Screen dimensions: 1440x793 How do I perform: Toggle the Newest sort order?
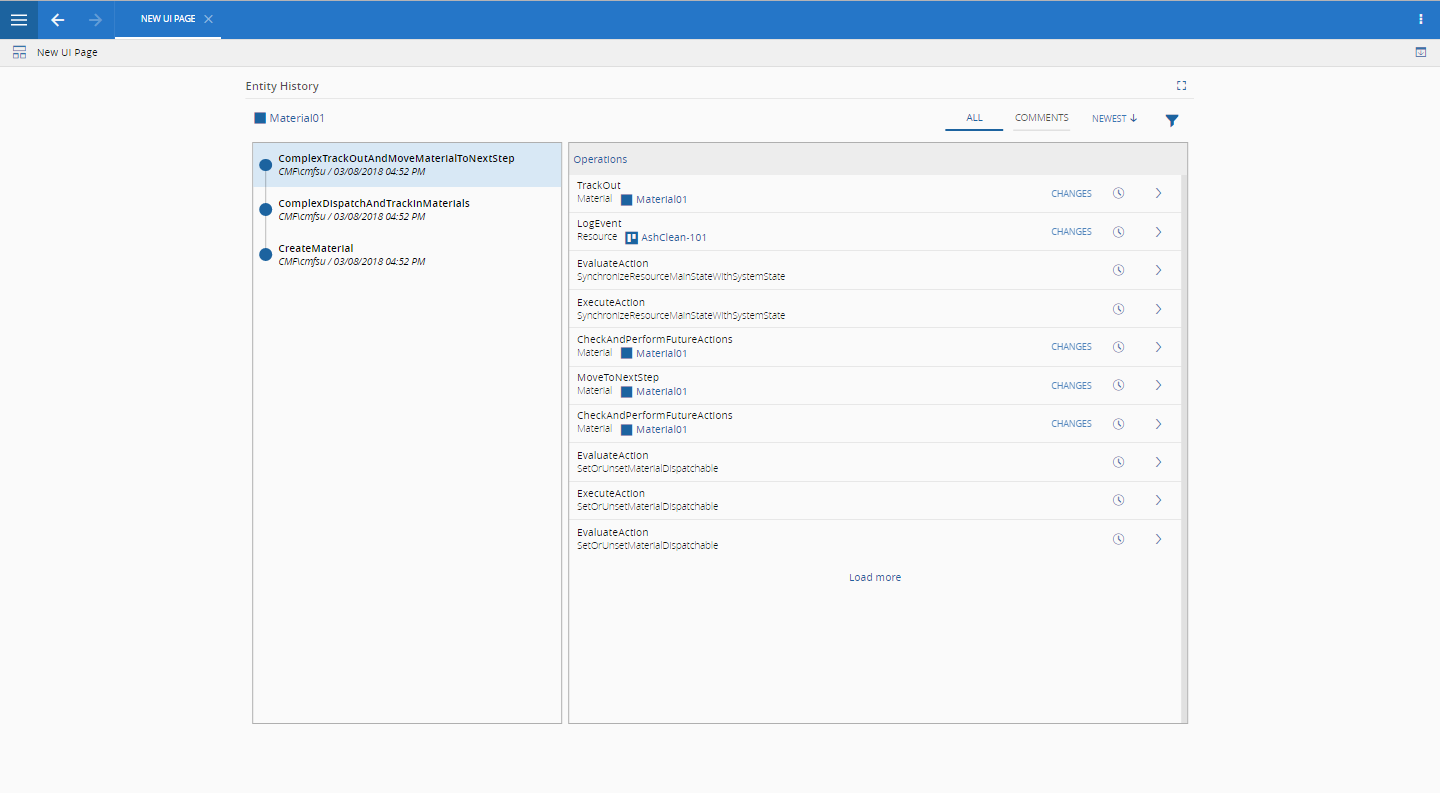(1114, 119)
